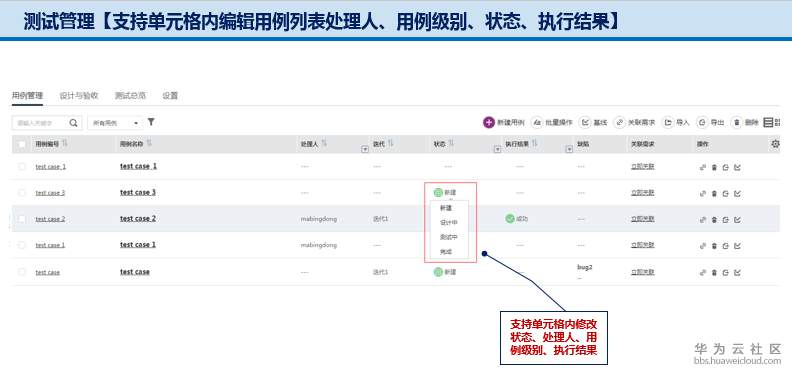Choose 测试中 in the status dropdown list
The width and height of the screenshot is (792, 375).
pos(448,237)
